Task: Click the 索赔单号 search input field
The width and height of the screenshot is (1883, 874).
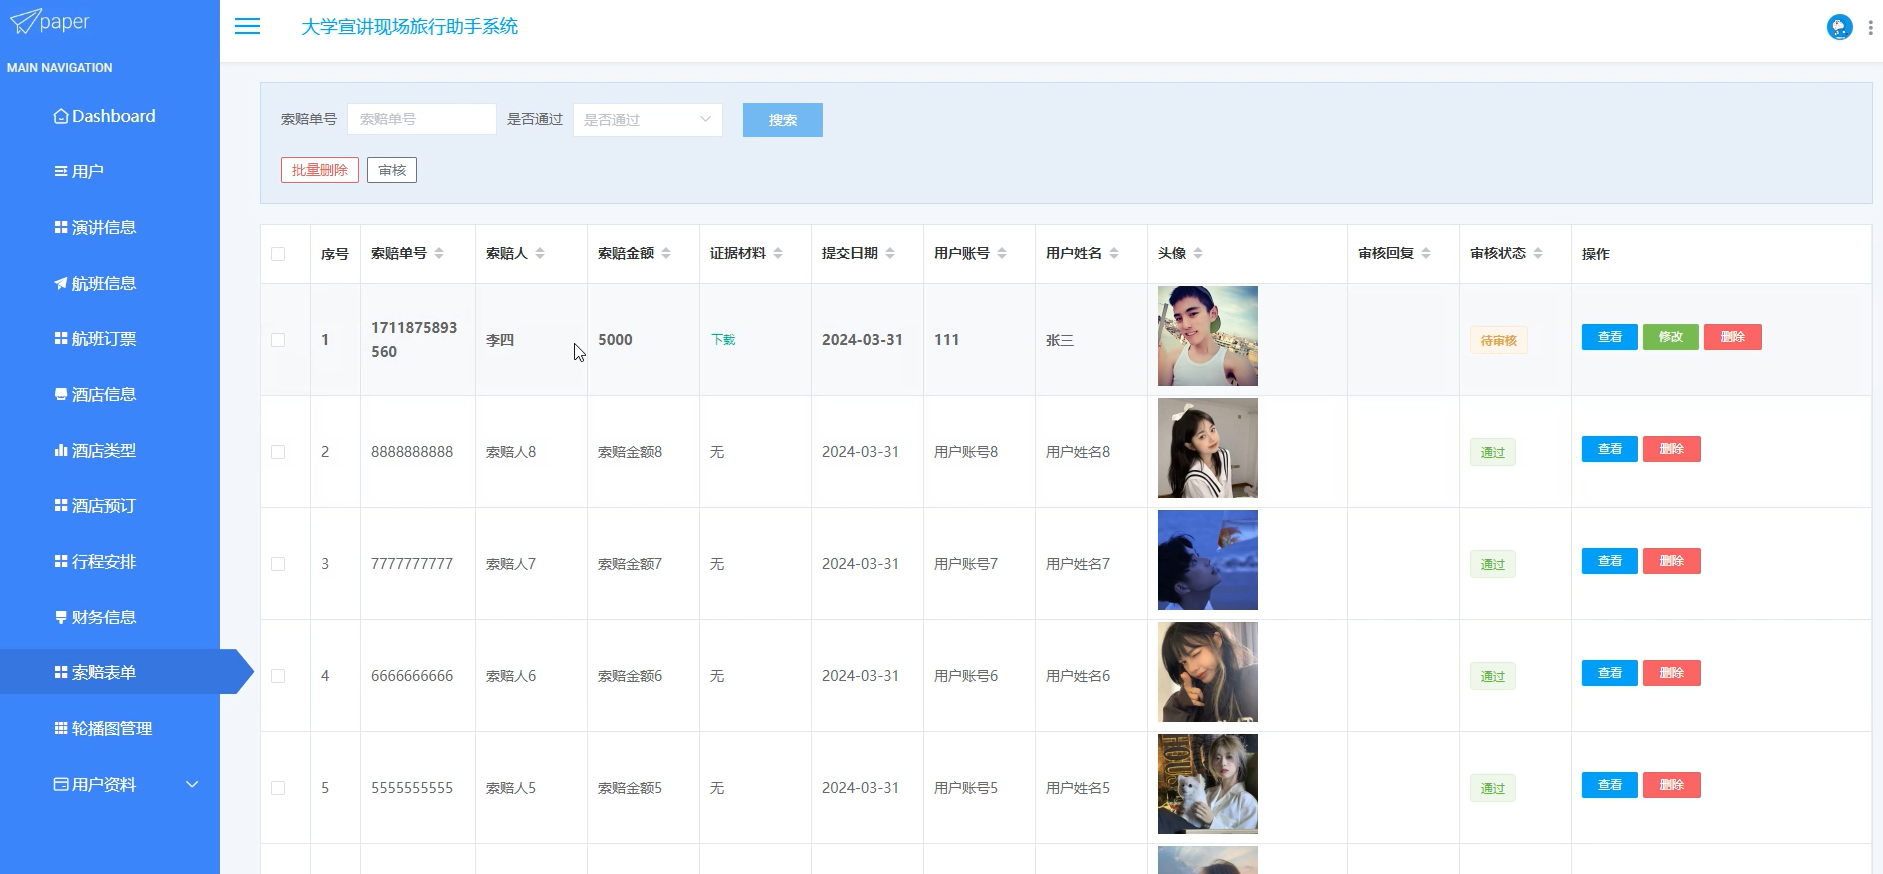Action: click(x=422, y=119)
